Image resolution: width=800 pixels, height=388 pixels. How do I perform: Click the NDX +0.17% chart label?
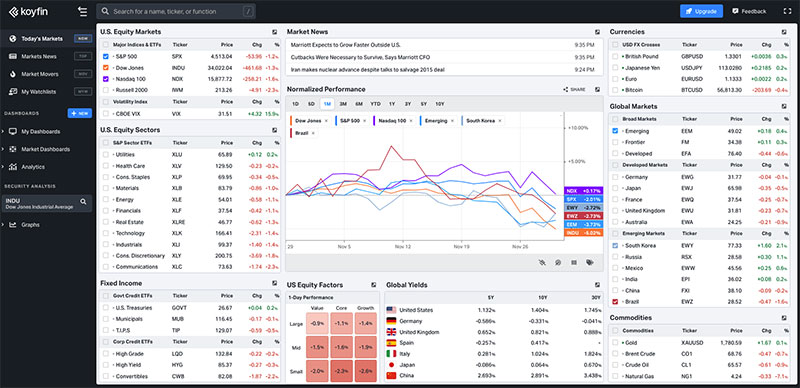pyautogui.click(x=584, y=190)
